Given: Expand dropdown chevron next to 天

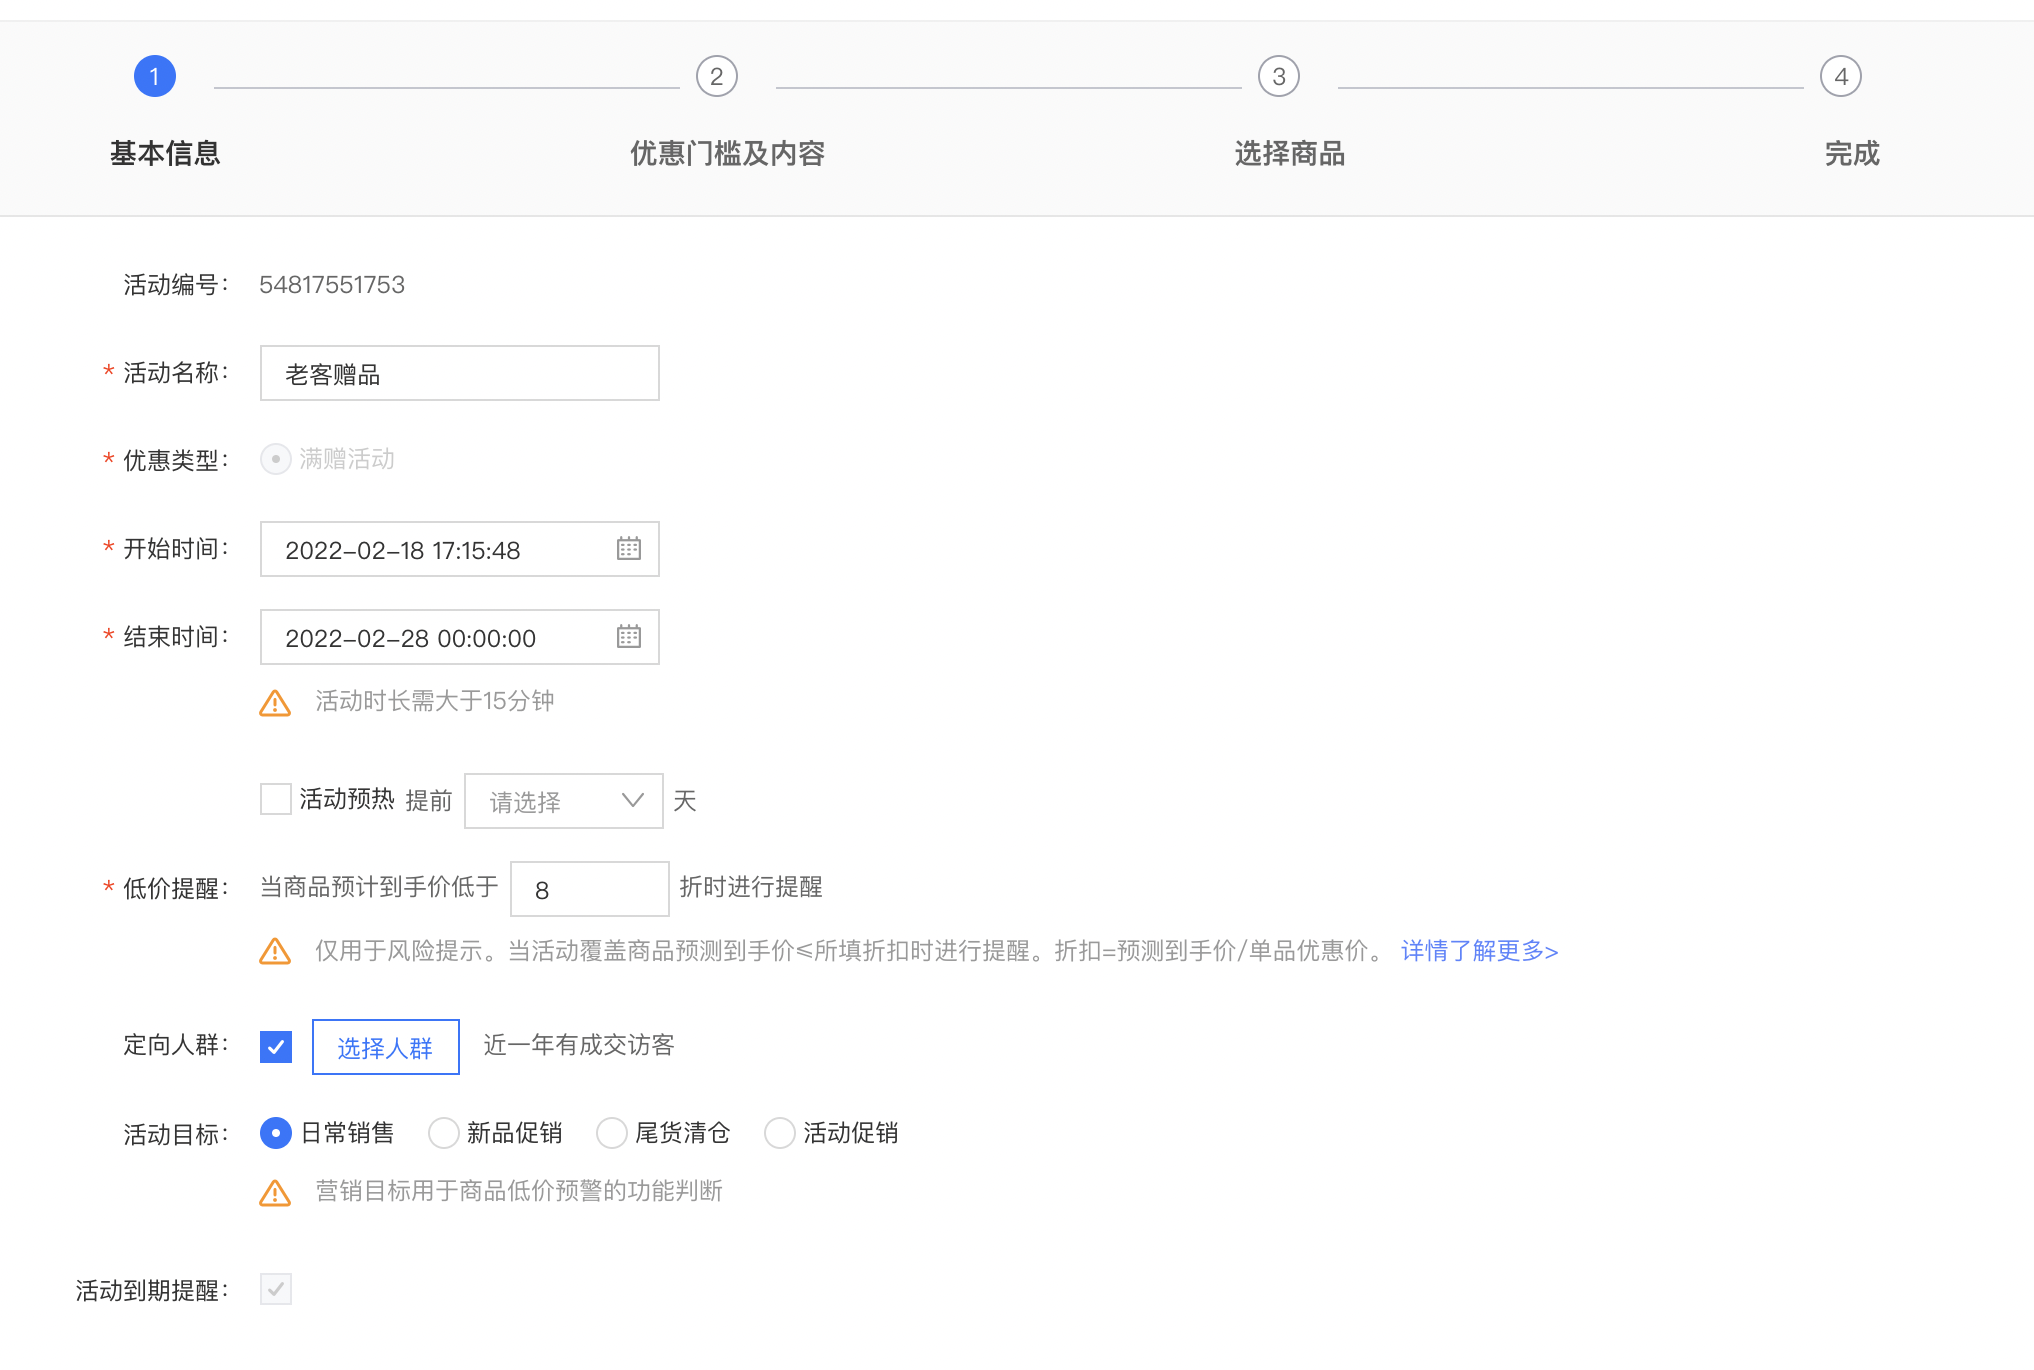Looking at the screenshot, I should tap(632, 801).
